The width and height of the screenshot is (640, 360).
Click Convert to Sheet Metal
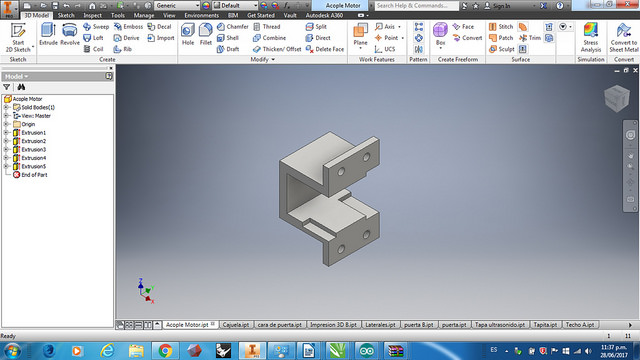click(x=624, y=38)
